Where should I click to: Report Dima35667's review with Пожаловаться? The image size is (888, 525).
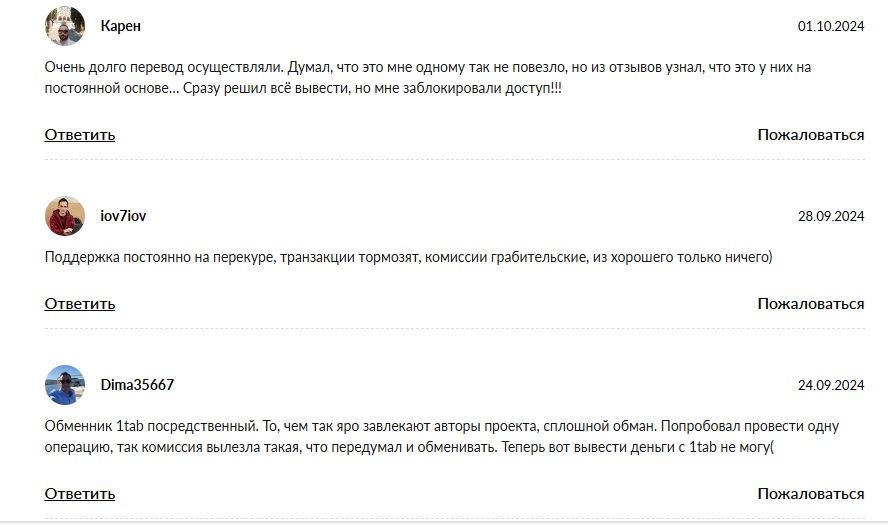[811, 493]
